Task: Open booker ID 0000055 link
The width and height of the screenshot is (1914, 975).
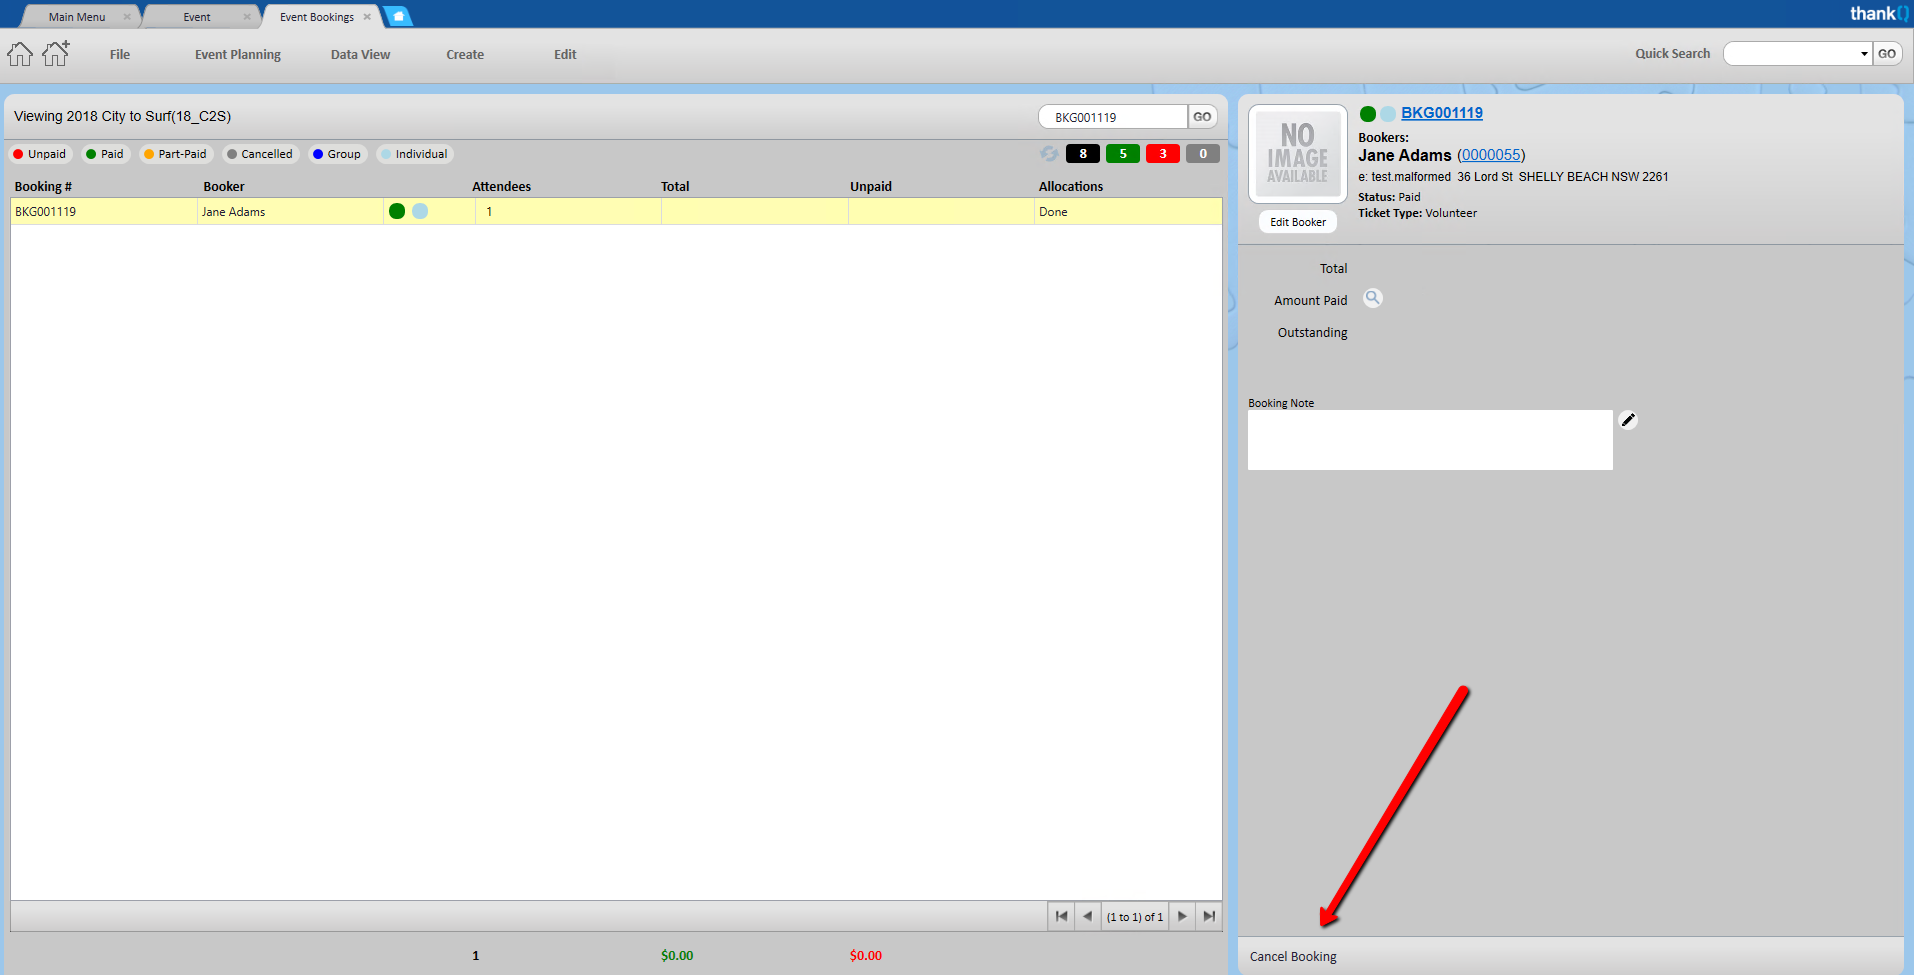Action: (1491, 155)
